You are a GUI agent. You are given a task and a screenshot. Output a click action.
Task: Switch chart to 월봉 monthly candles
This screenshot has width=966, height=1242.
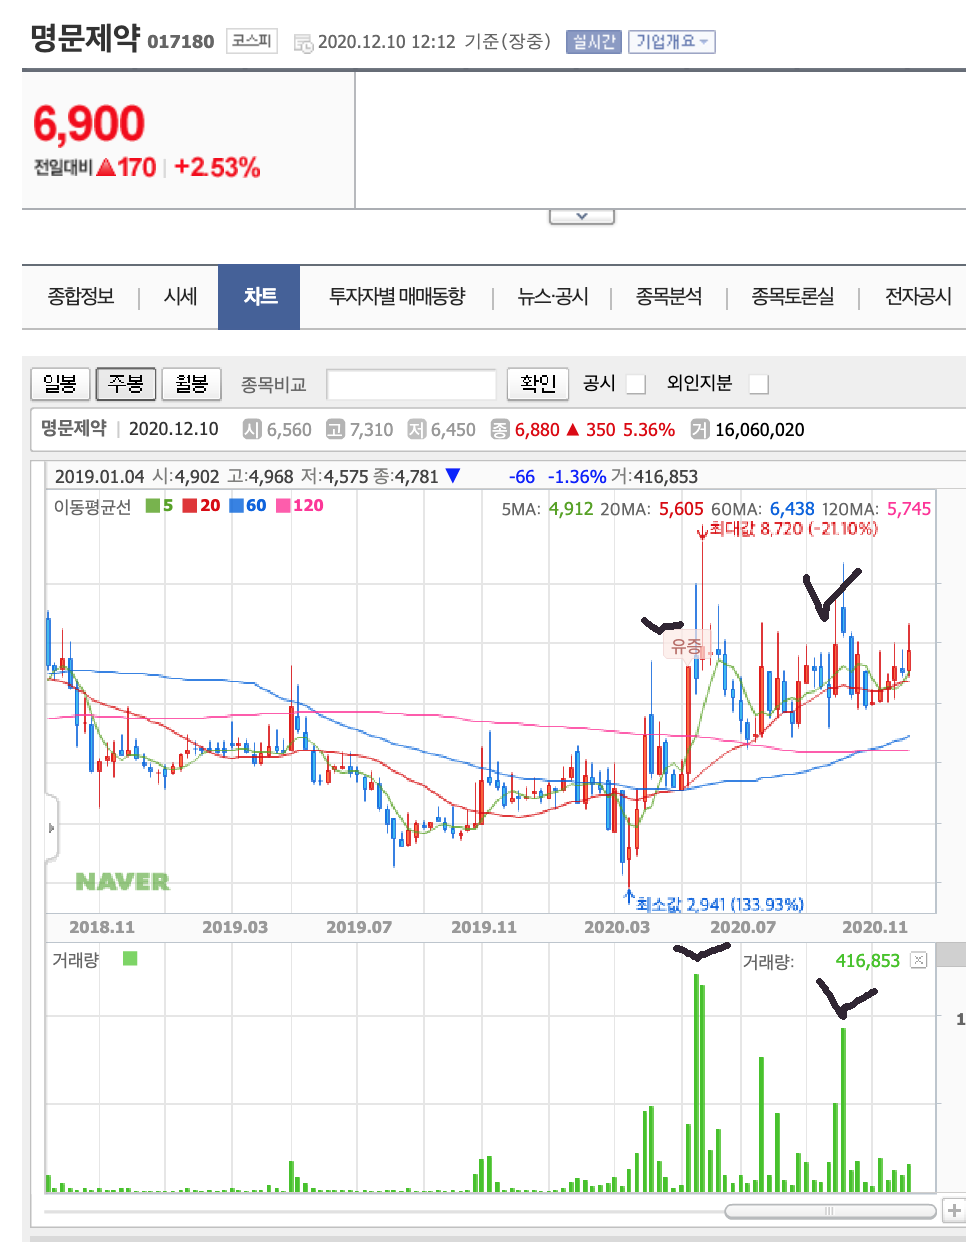(x=191, y=383)
